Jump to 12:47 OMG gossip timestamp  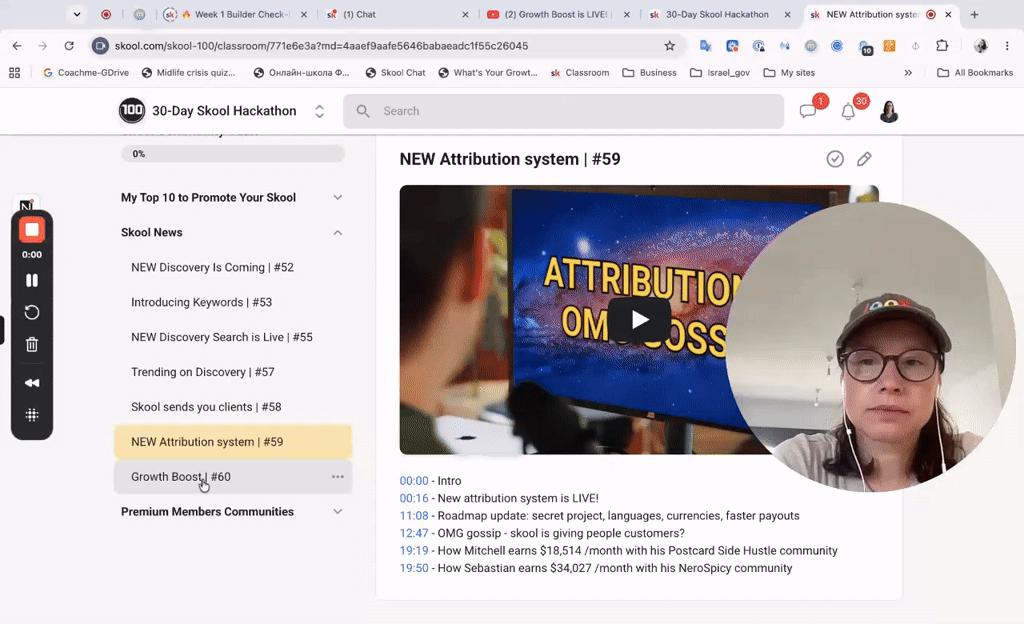pyautogui.click(x=413, y=533)
